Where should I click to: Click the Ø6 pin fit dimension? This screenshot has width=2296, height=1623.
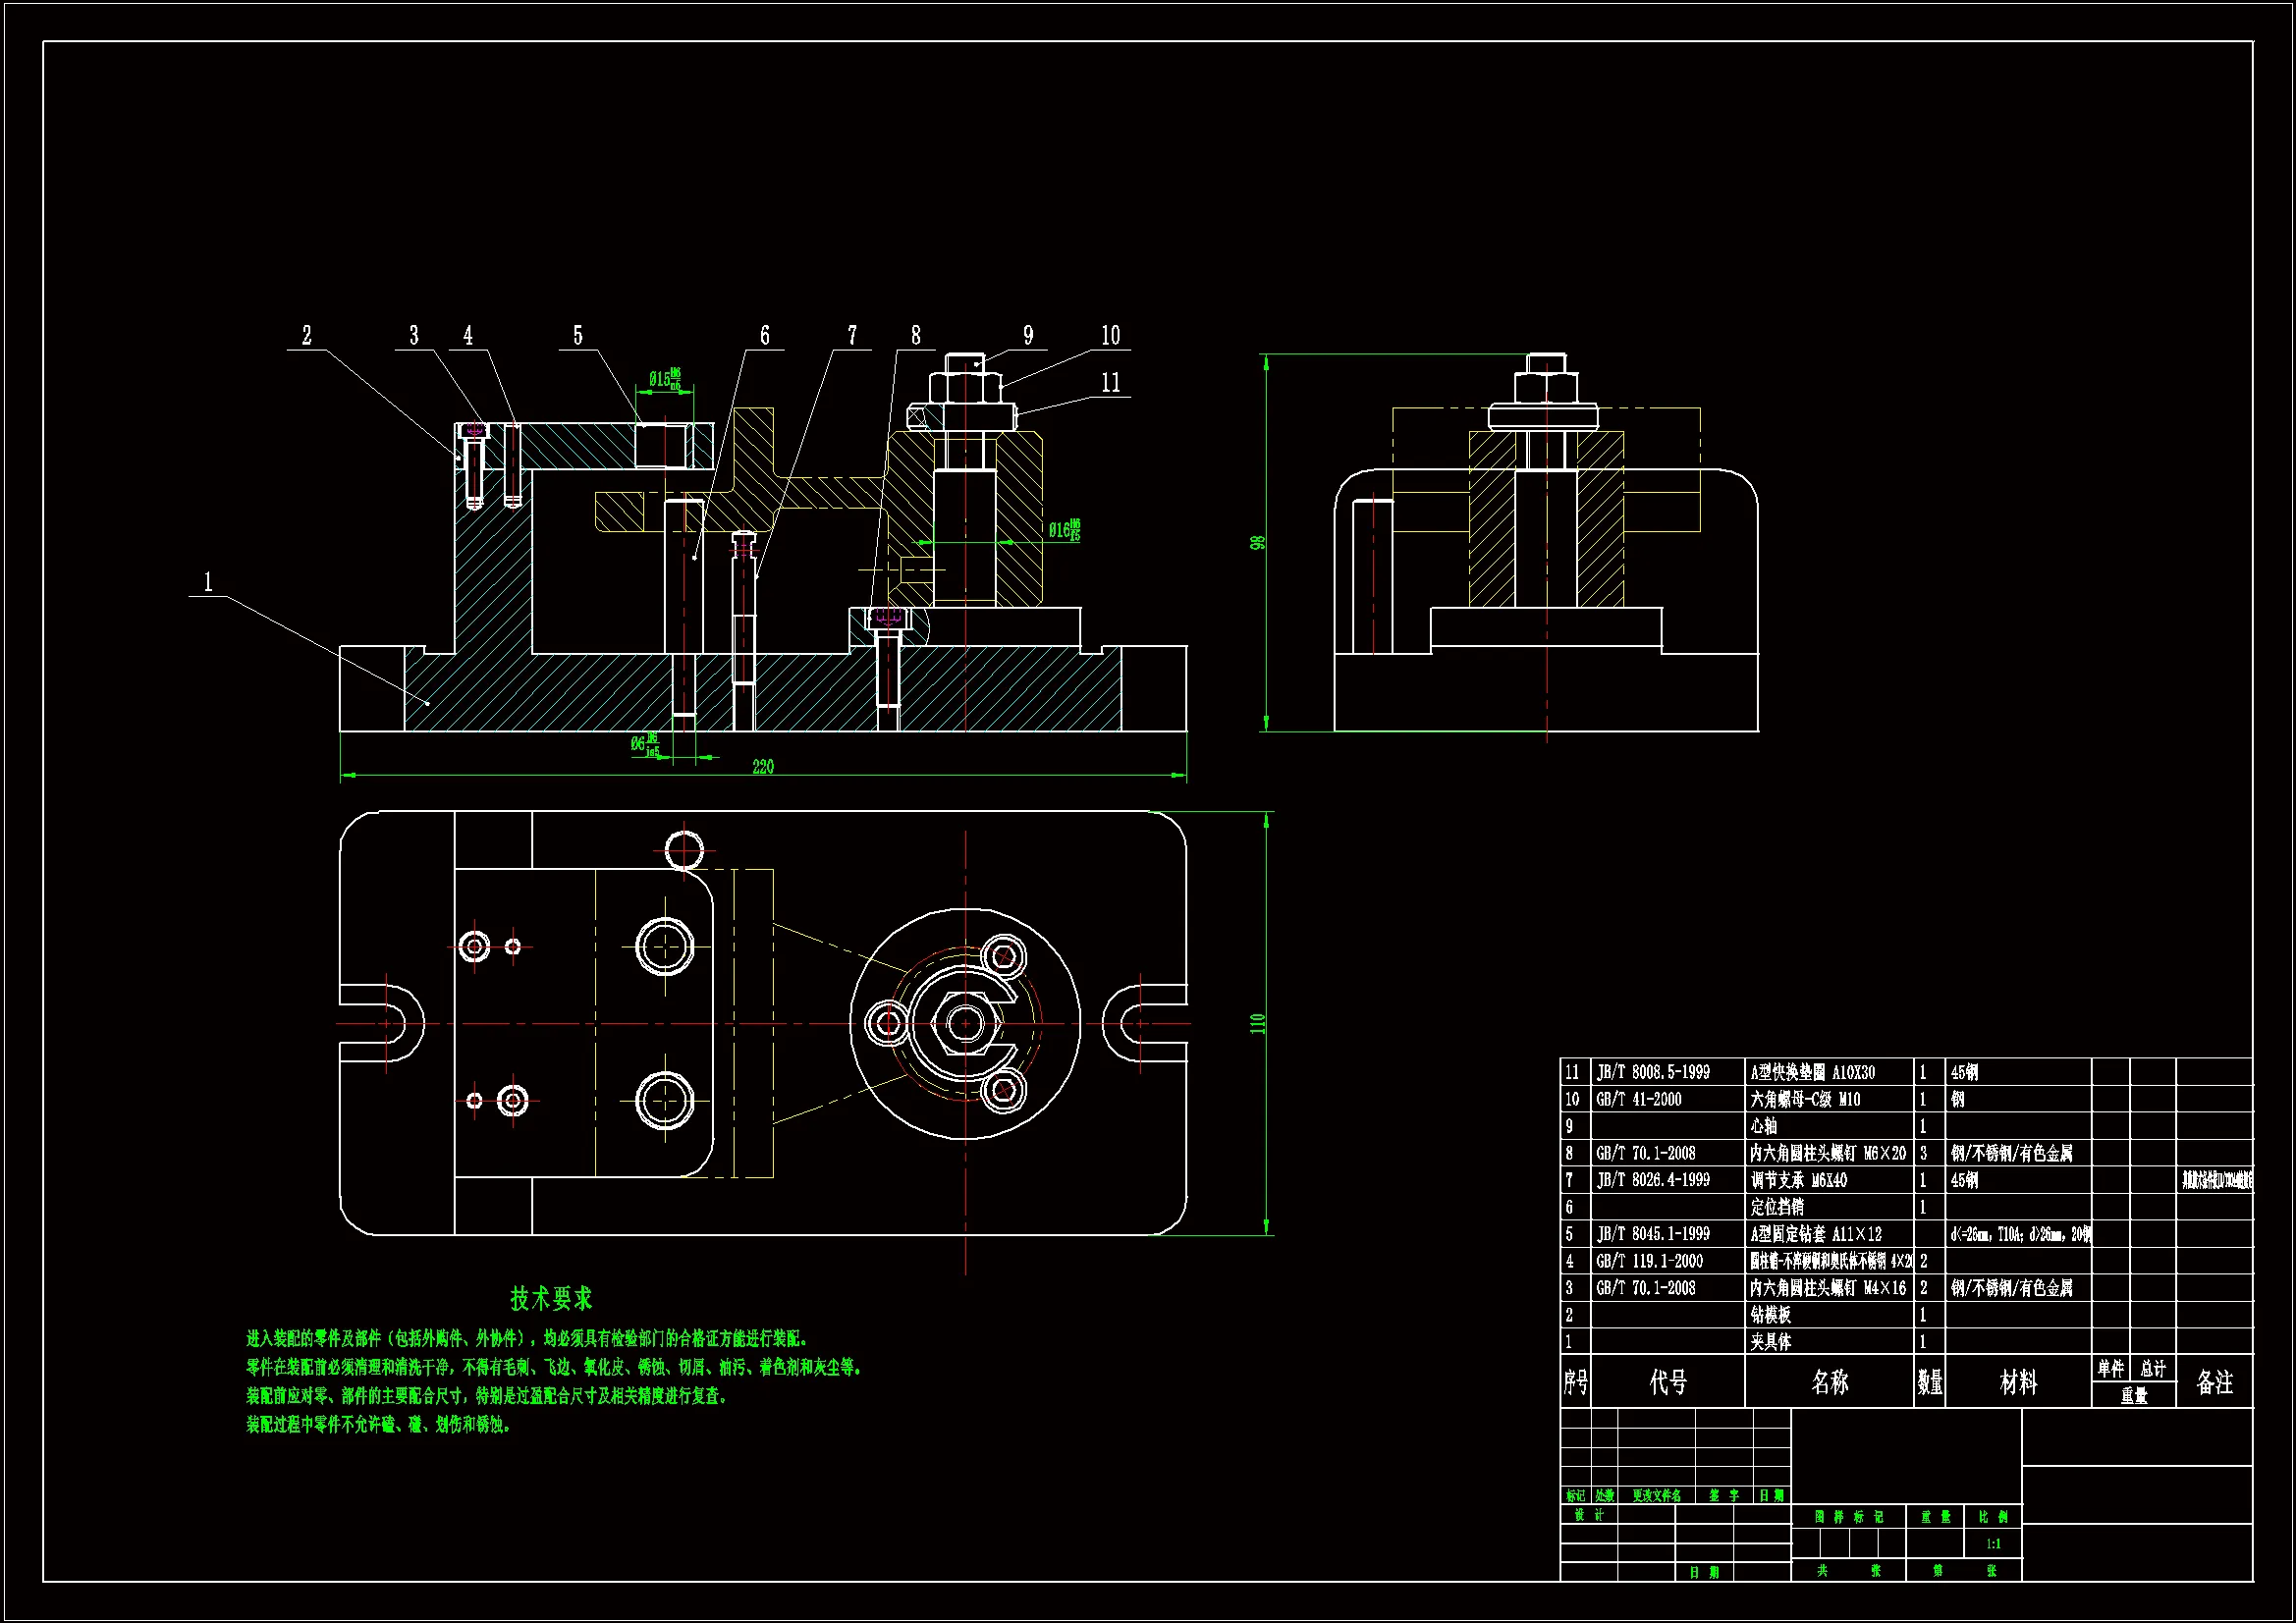click(x=645, y=744)
